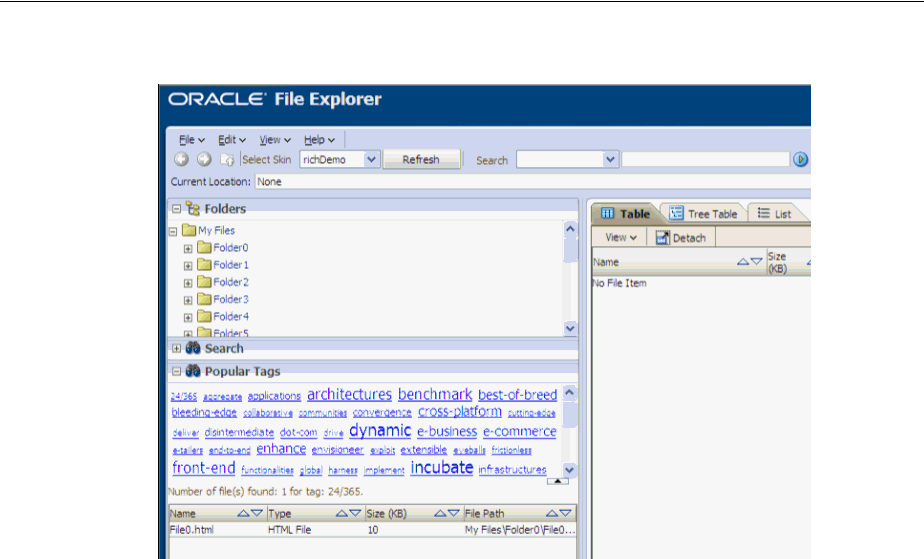Expand the Folder1 tree node

coord(188,266)
